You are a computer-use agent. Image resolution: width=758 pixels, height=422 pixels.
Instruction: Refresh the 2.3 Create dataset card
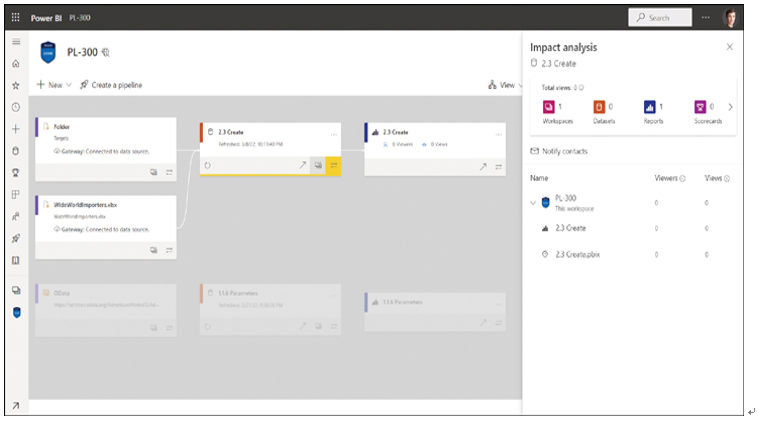[207, 165]
